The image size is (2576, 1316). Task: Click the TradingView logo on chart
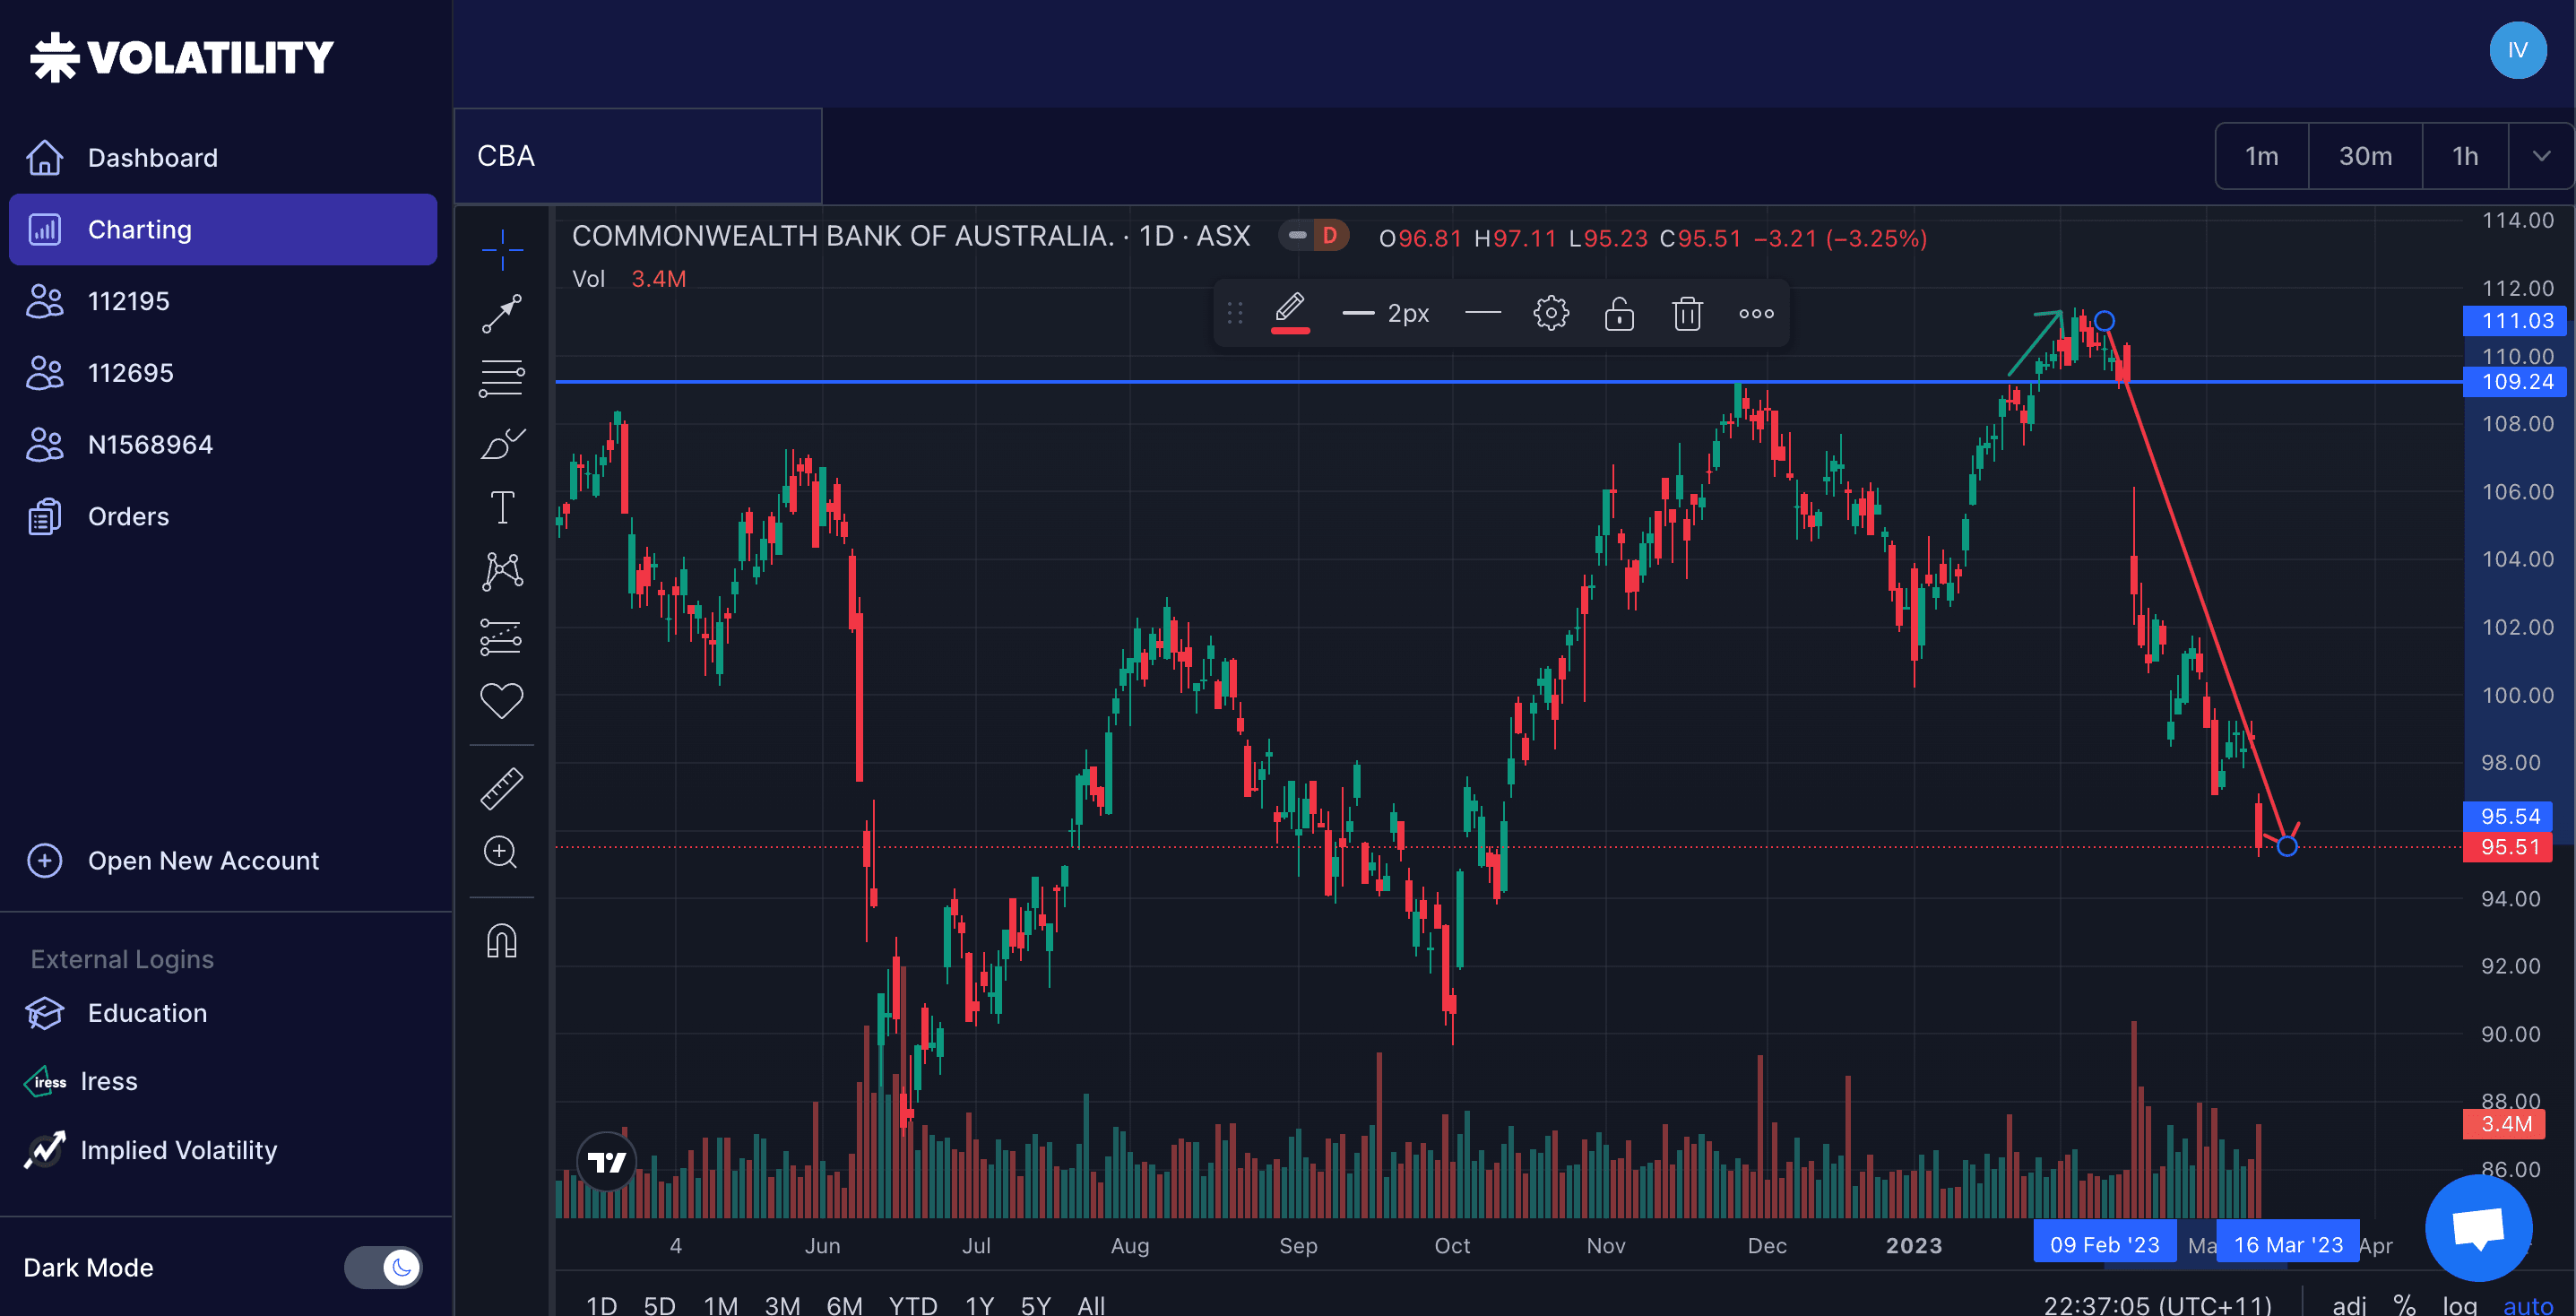tap(607, 1162)
